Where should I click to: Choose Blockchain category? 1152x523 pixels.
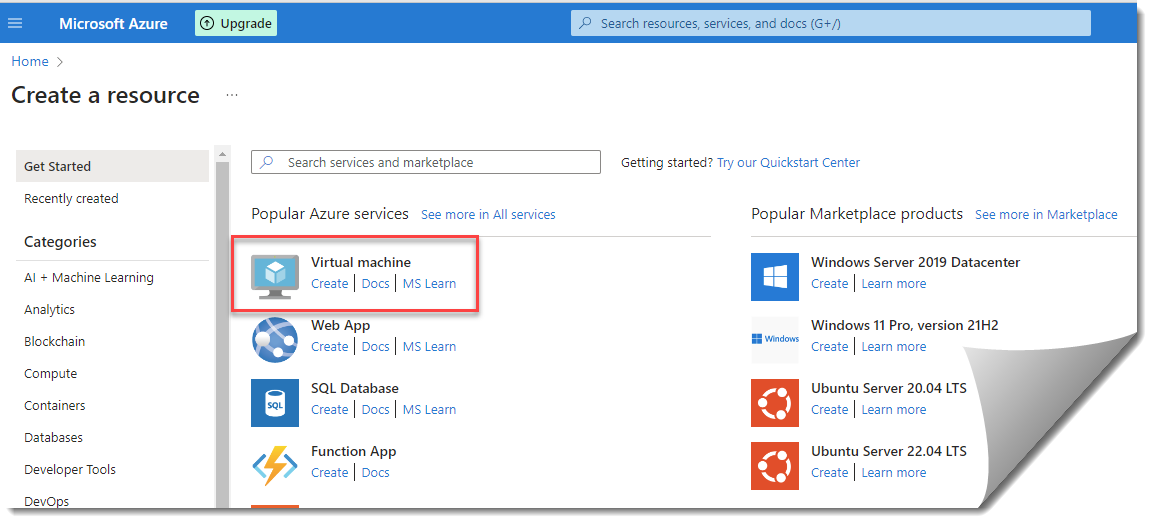point(54,342)
